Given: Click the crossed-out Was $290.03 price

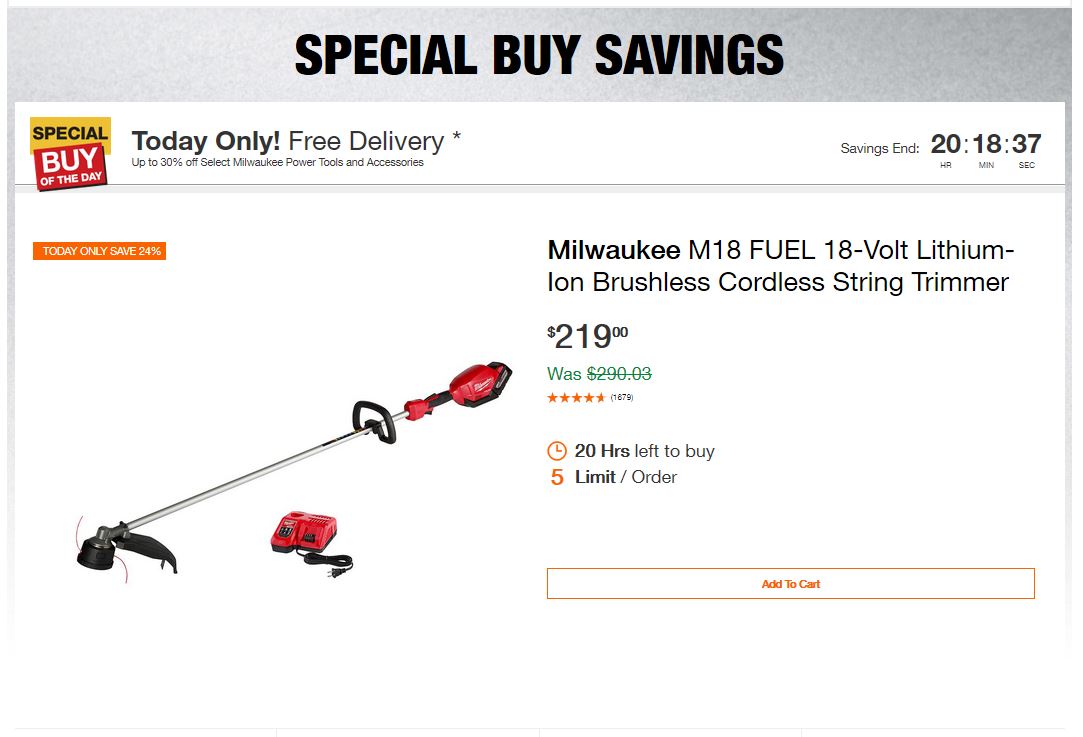Looking at the screenshot, I should pyautogui.click(x=599, y=374).
